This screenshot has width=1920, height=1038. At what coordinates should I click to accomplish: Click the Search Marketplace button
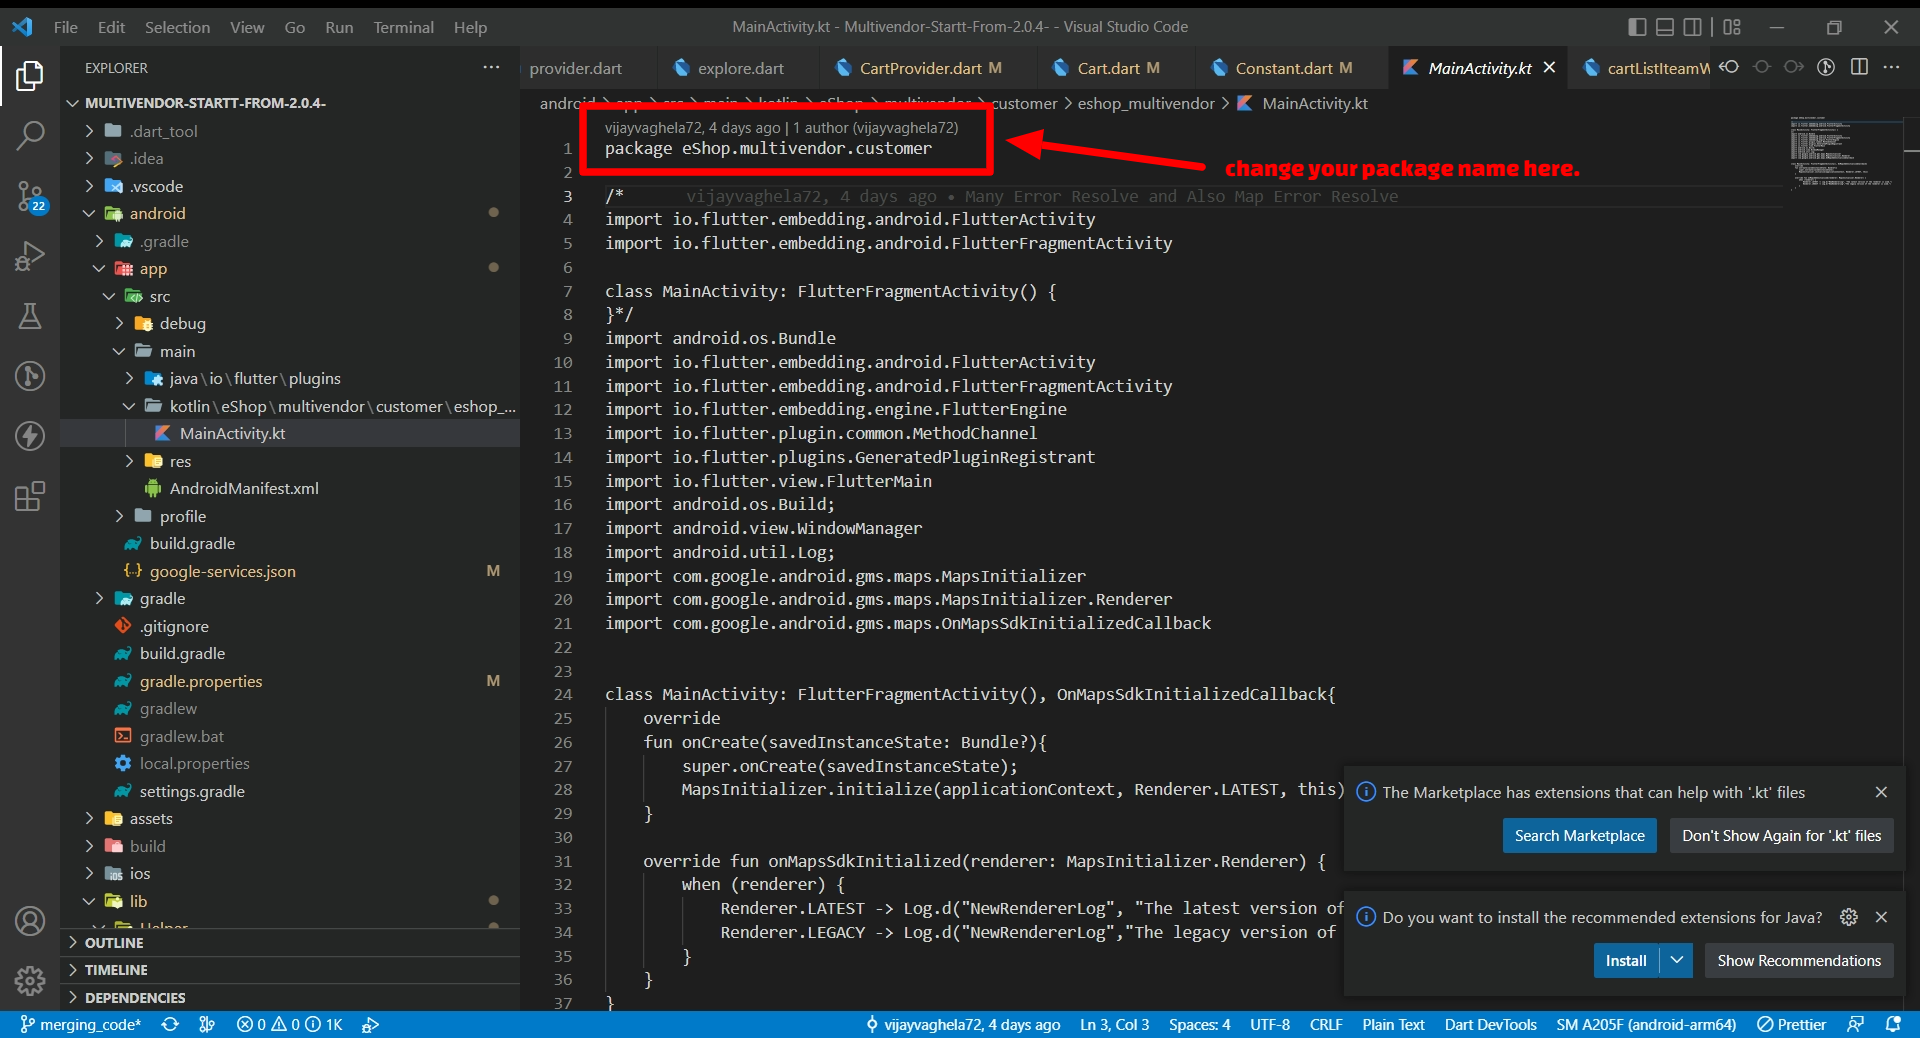1579,836
